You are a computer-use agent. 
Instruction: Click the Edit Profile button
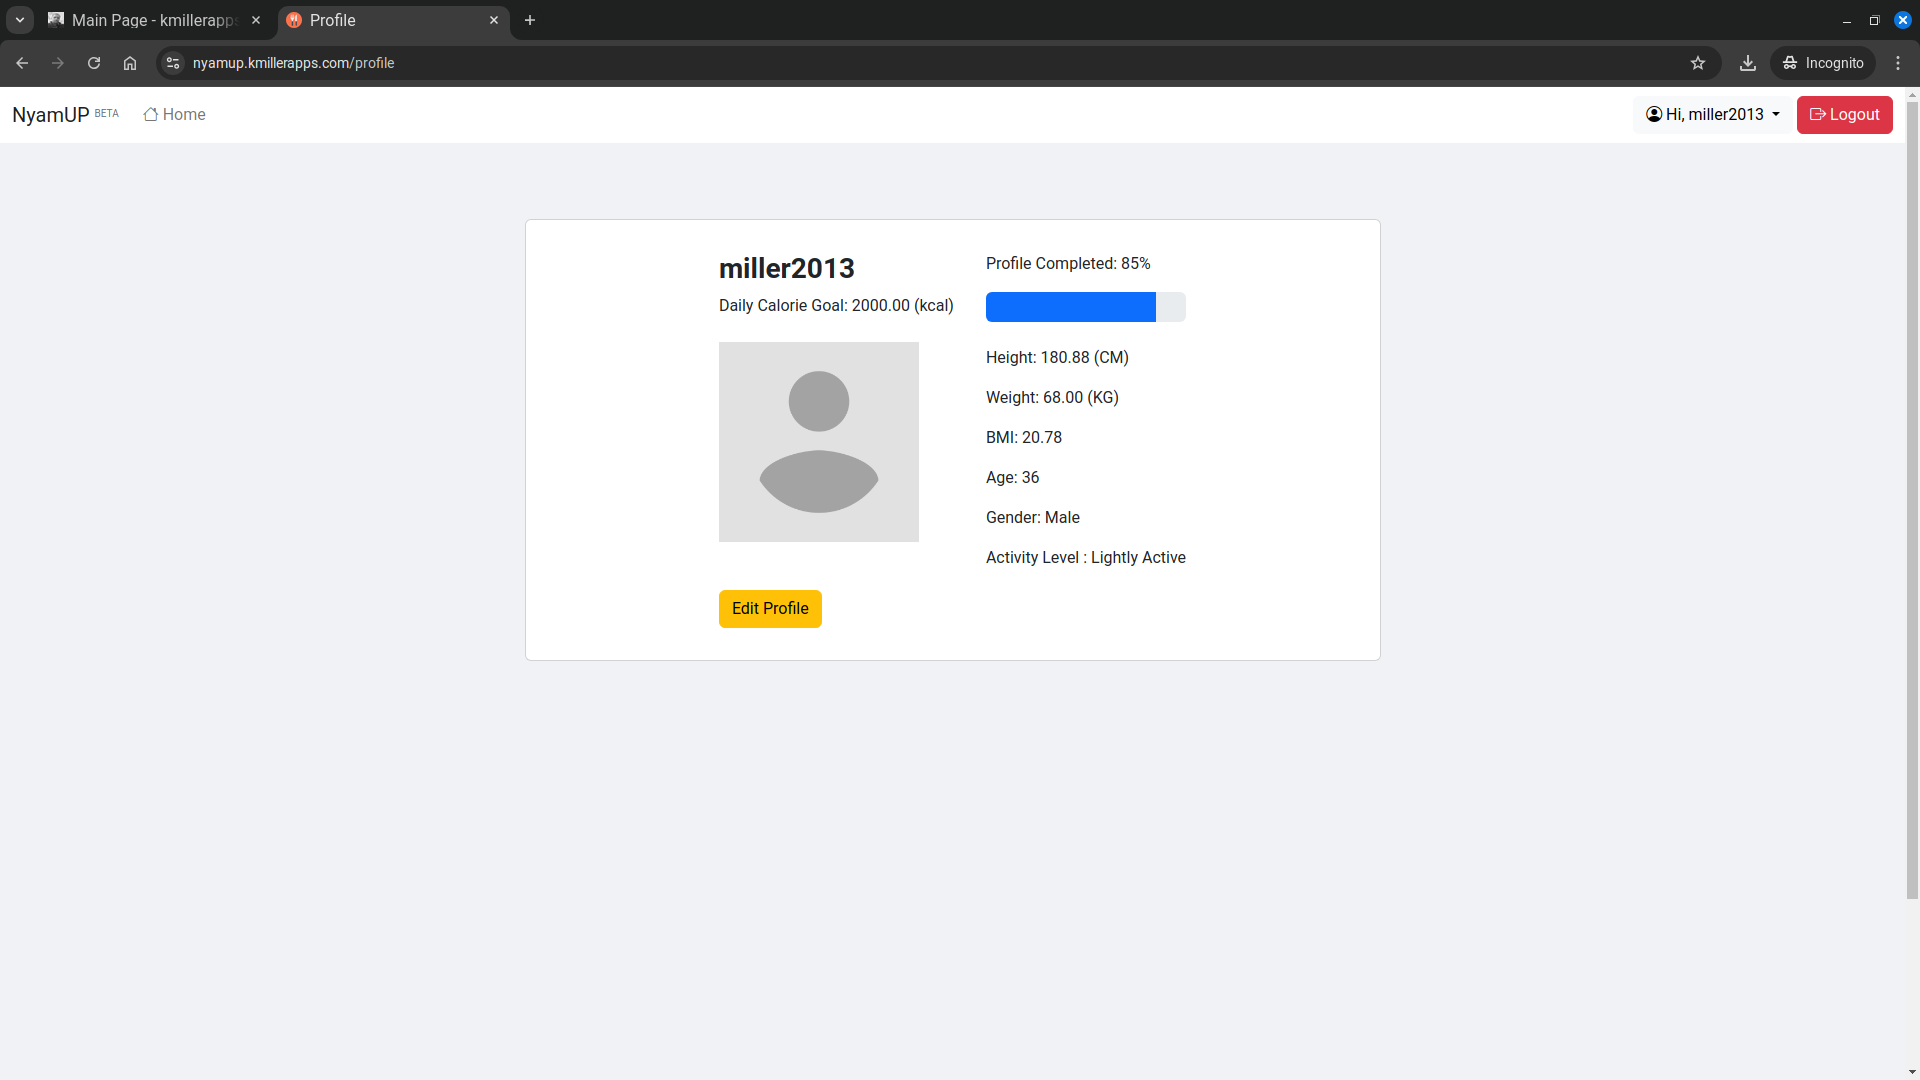coord(770,609)
